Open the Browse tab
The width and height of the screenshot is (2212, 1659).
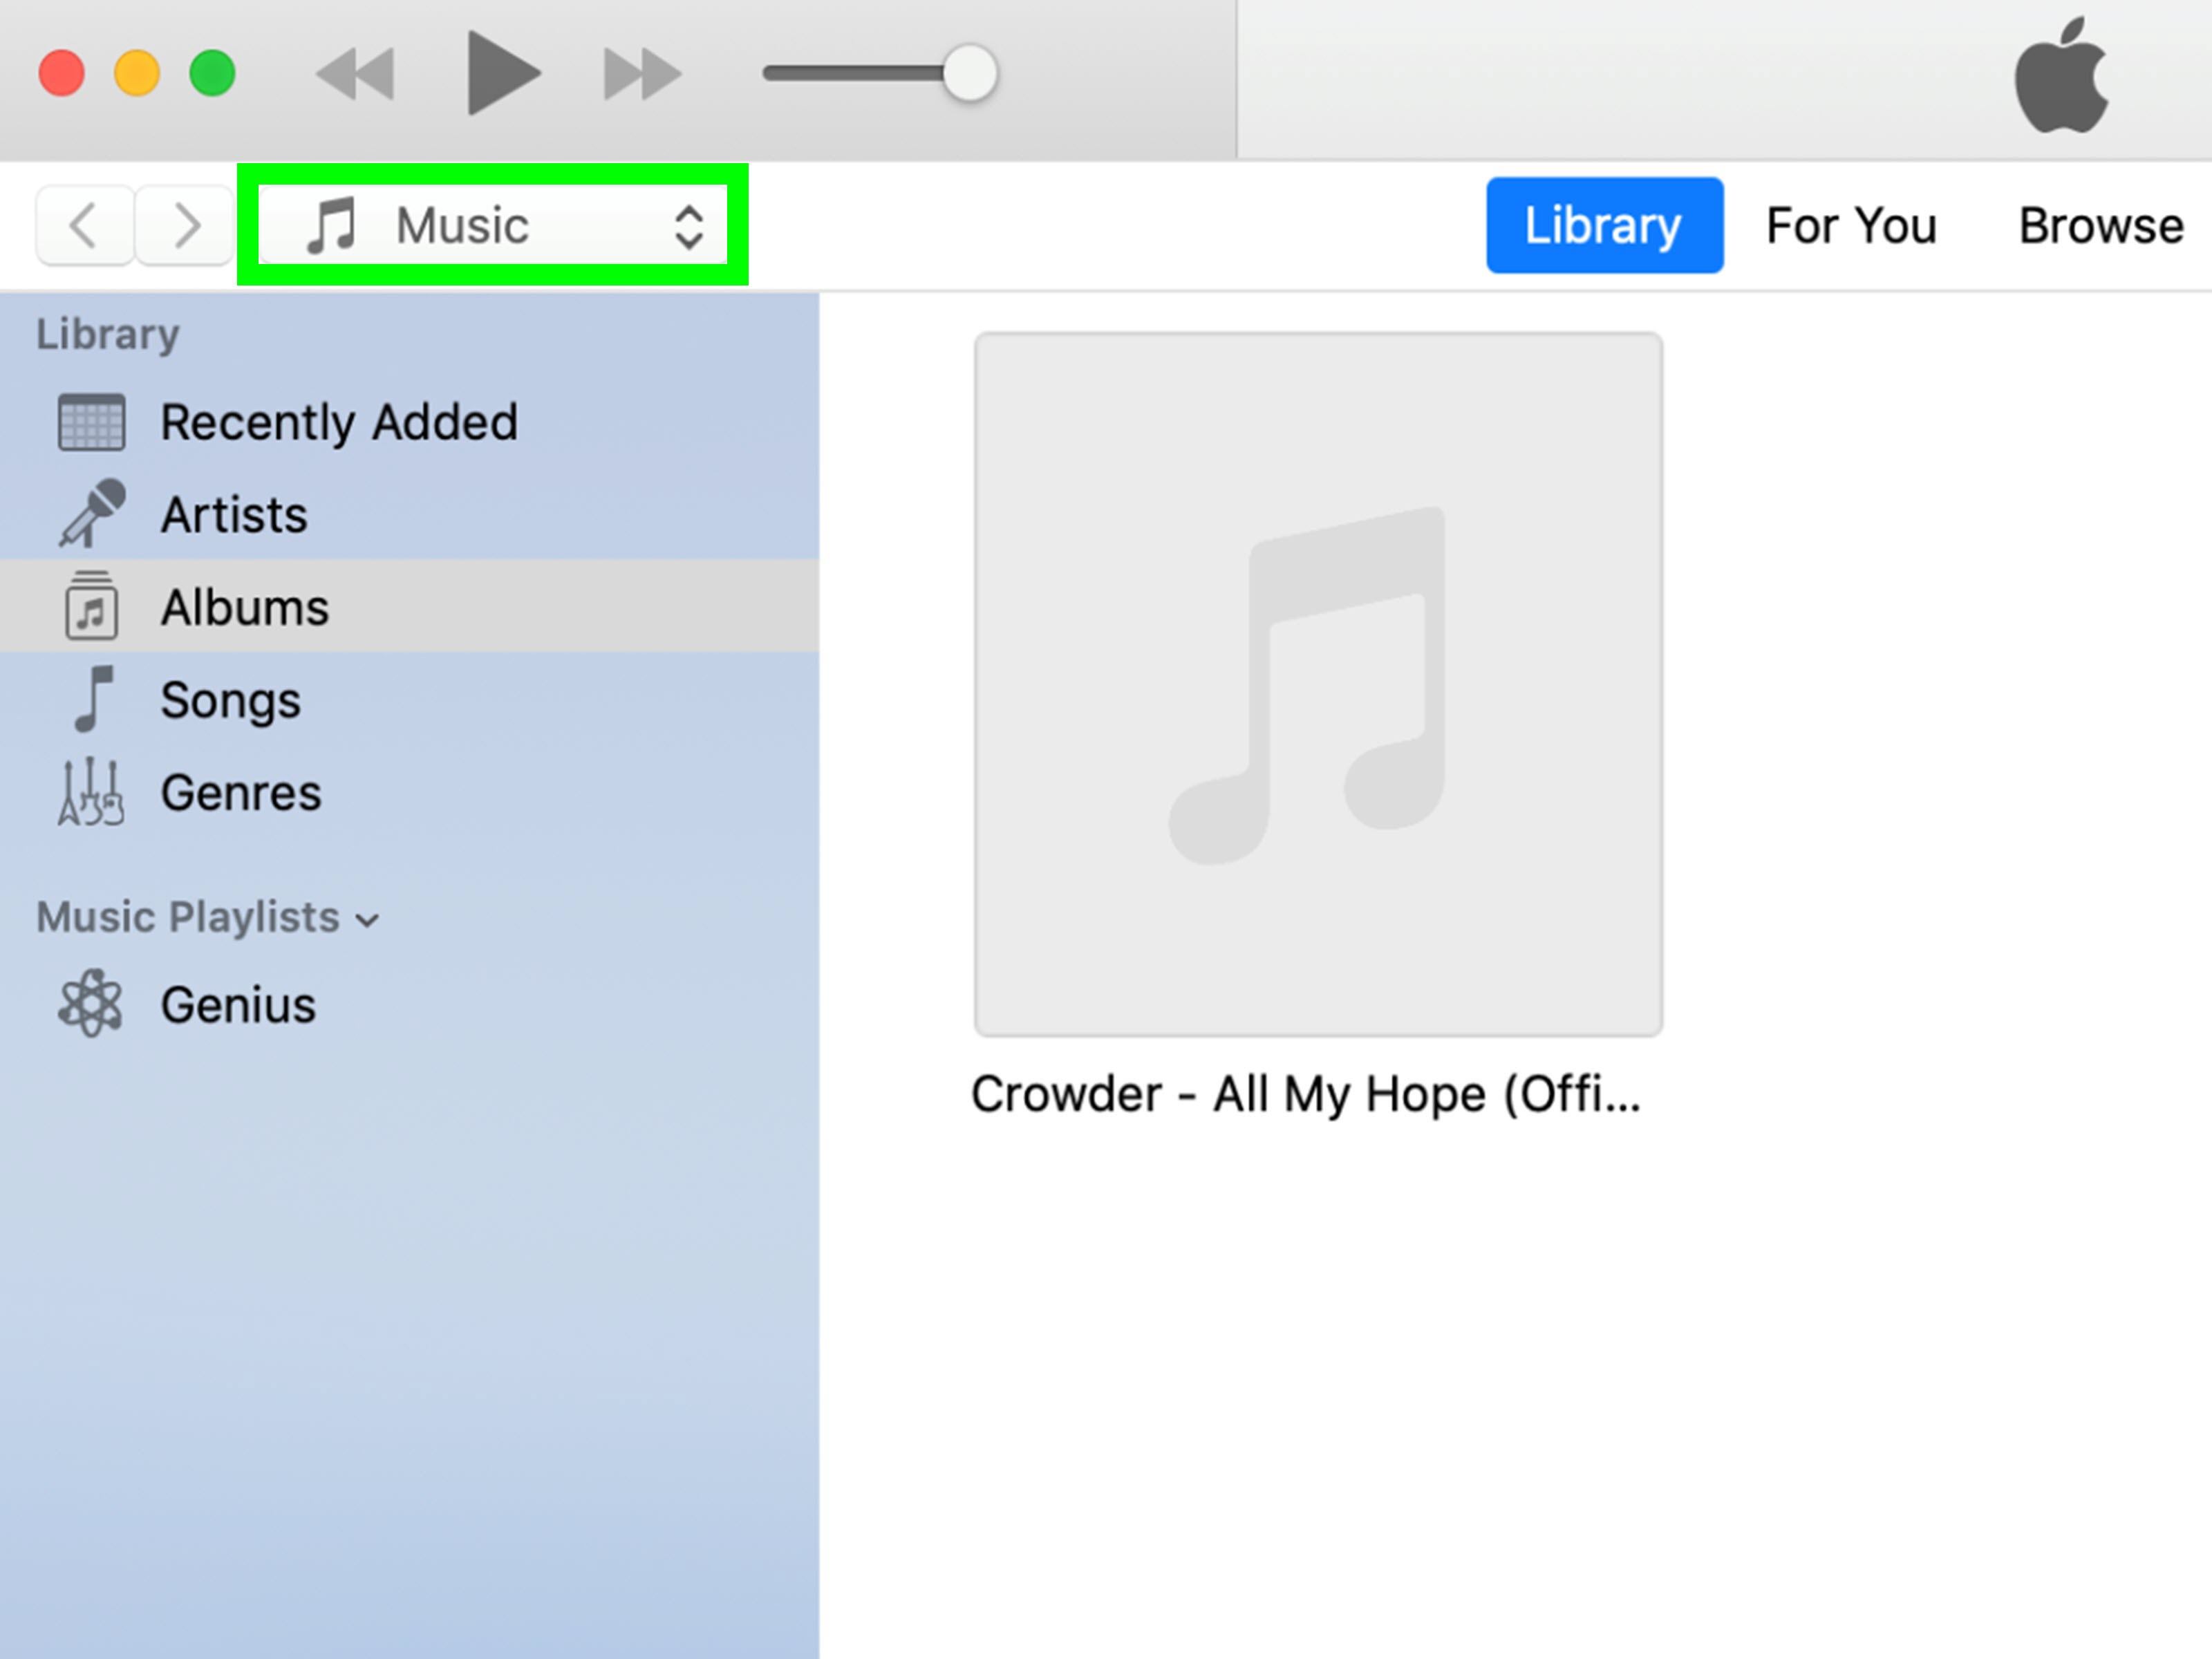point(2101,225)
